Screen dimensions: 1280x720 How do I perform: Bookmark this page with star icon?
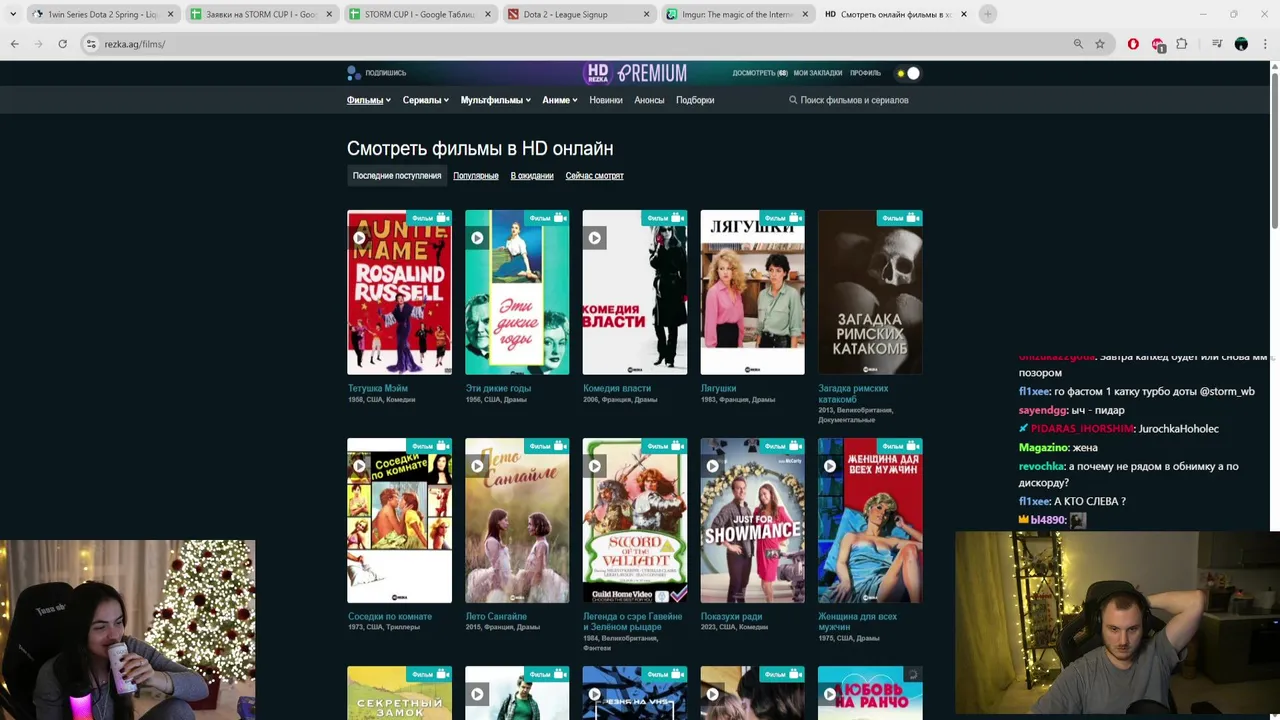tap(1100, 44)
